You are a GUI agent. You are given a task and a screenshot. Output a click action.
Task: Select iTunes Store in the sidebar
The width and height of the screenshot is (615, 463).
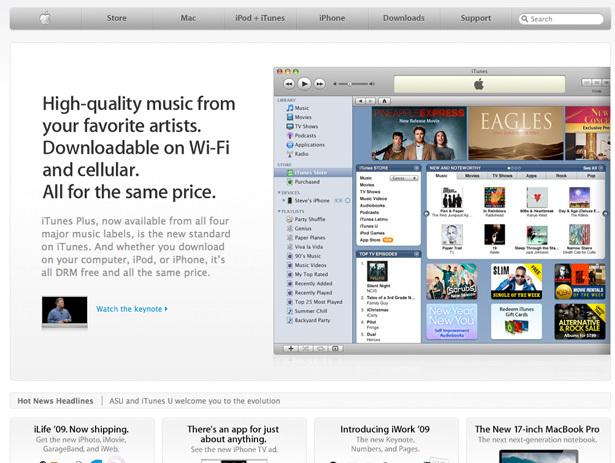coord(313,173)
